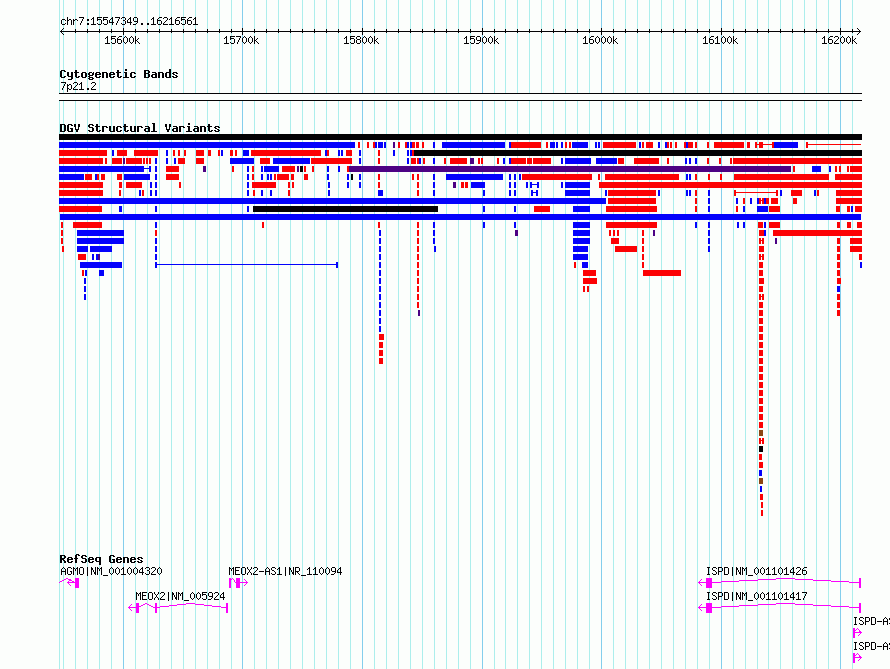Viewport: 890px width, 669px height.
Task: Click the black square in the tall variant column
Action: click(x=761, y=449)
